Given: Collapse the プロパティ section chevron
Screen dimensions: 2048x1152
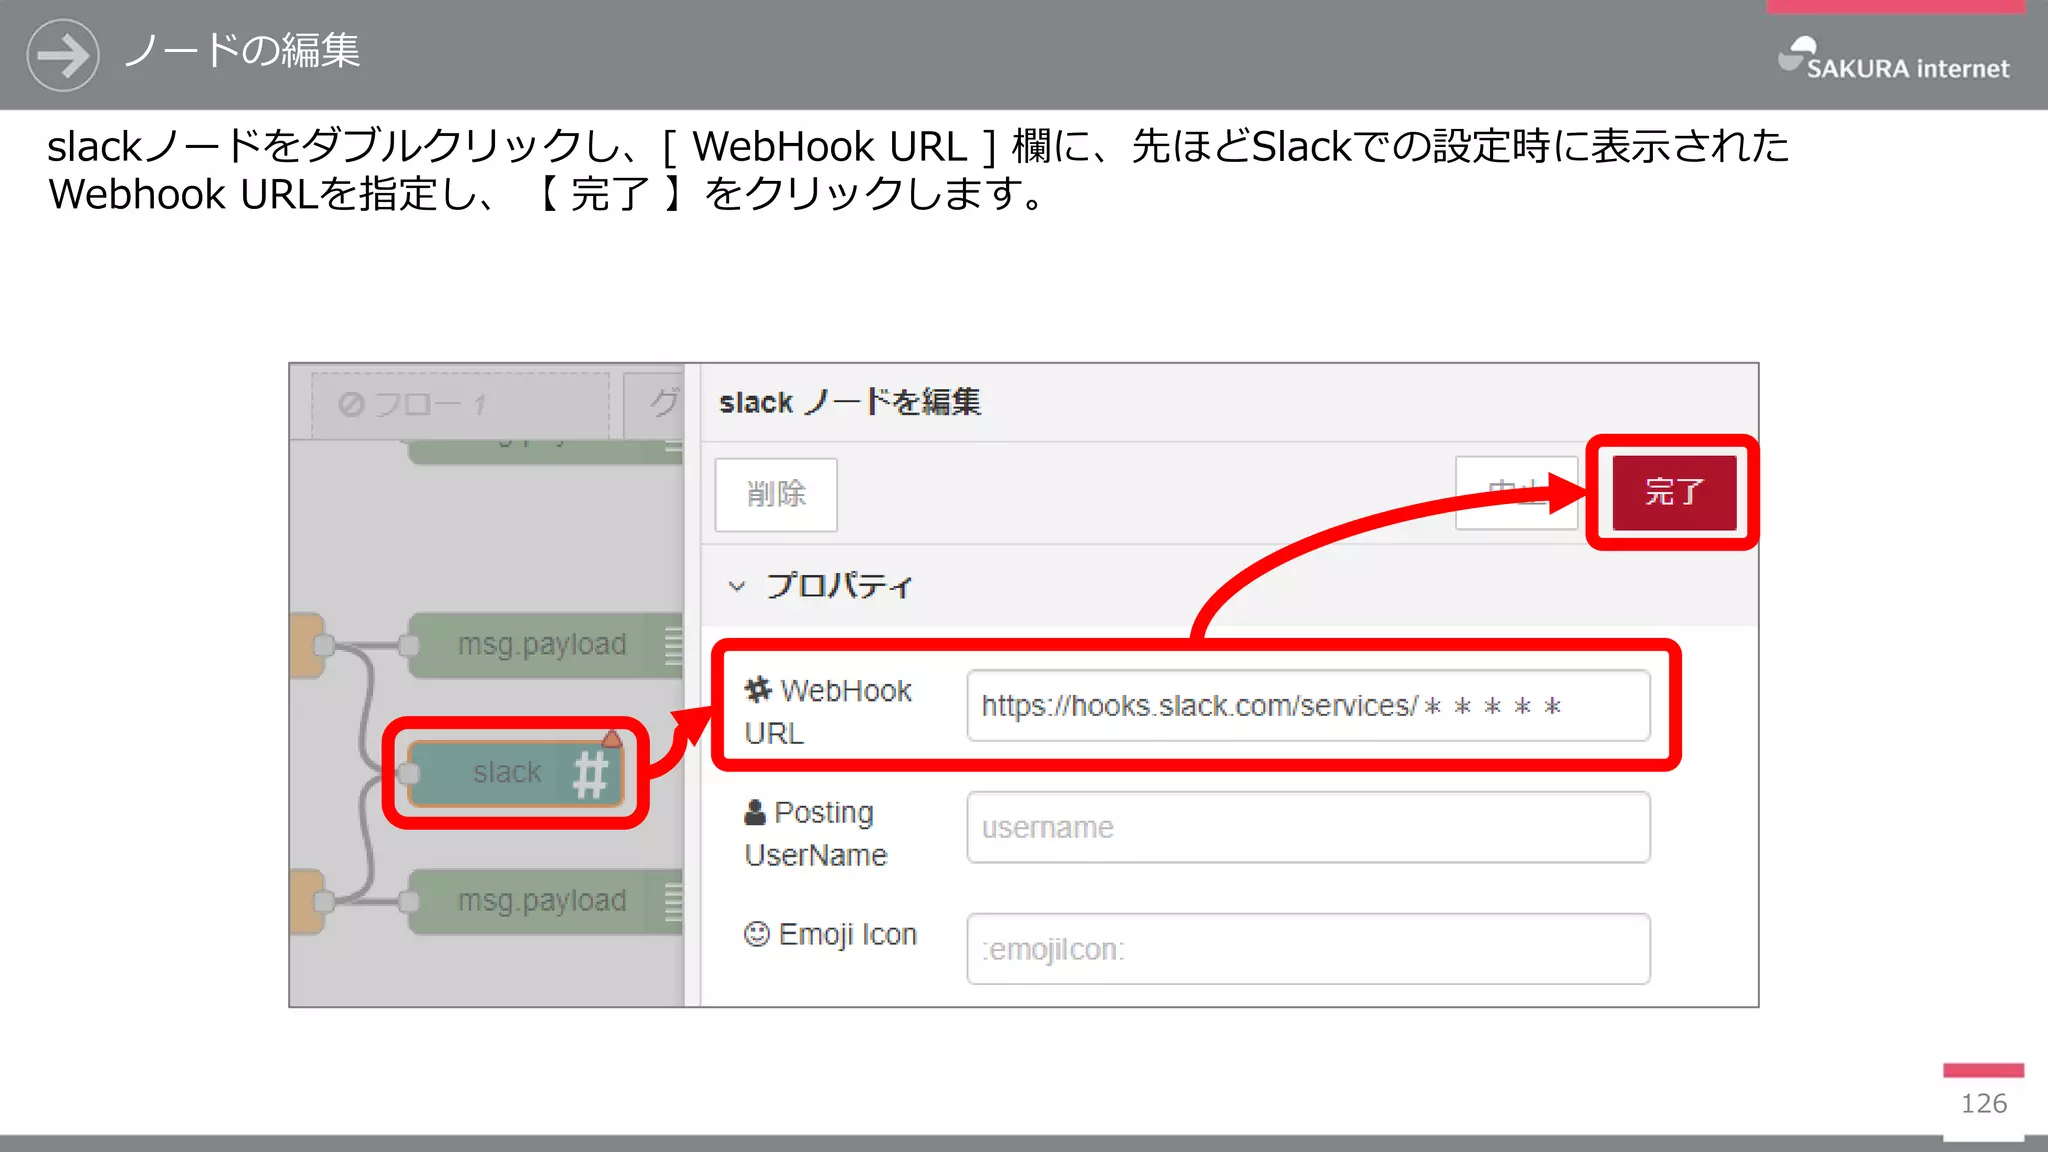Looking at the screenshot, I should click(x=737, y=586).
